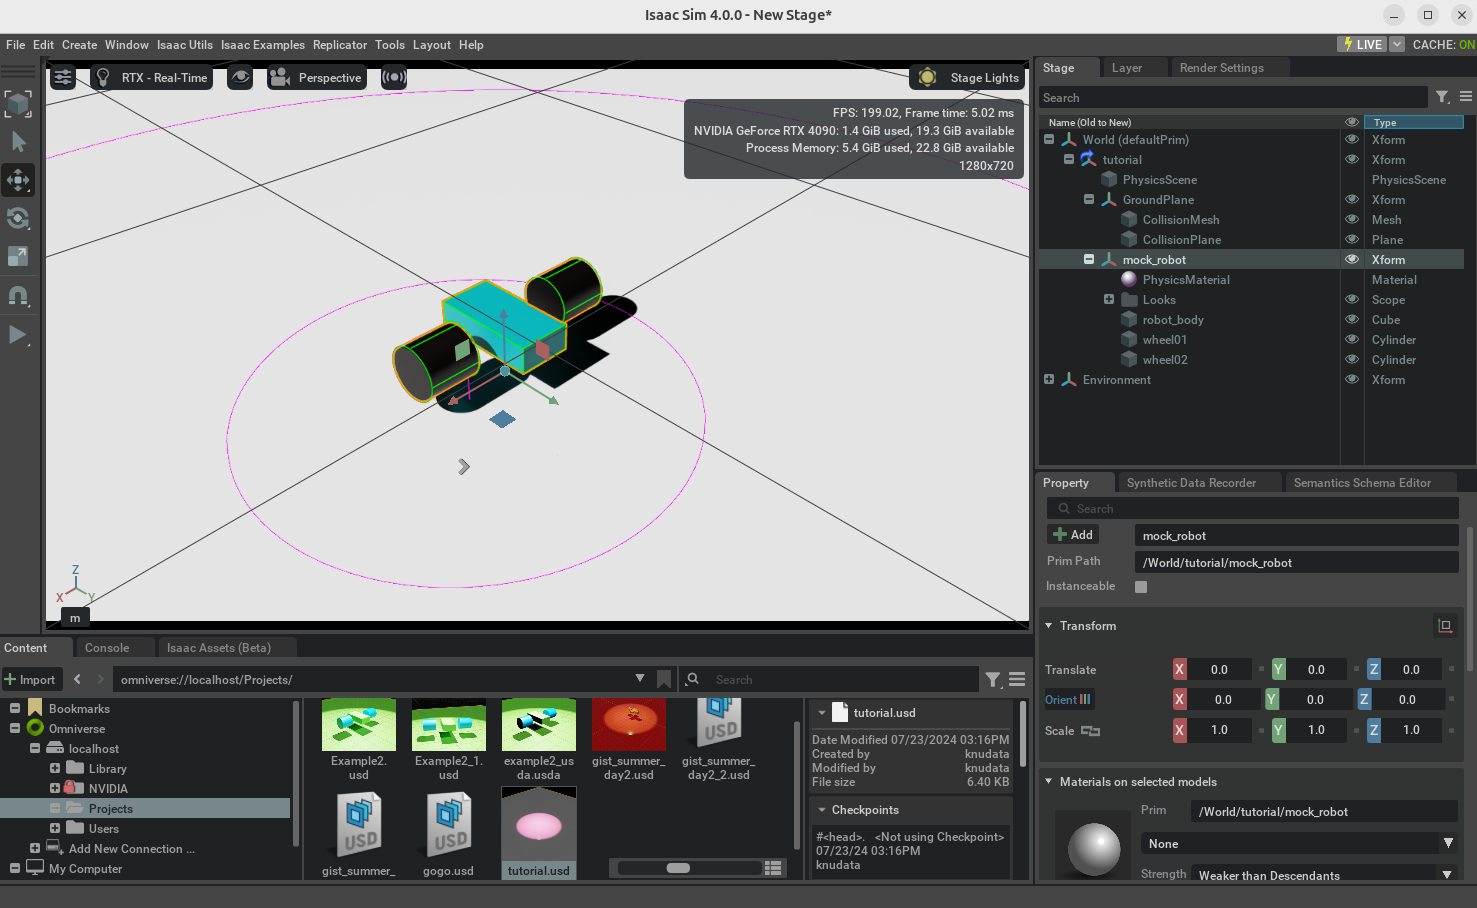Hide wheel01 using eye icon
Screen dimensions: 1477x908
point(1352,340)
